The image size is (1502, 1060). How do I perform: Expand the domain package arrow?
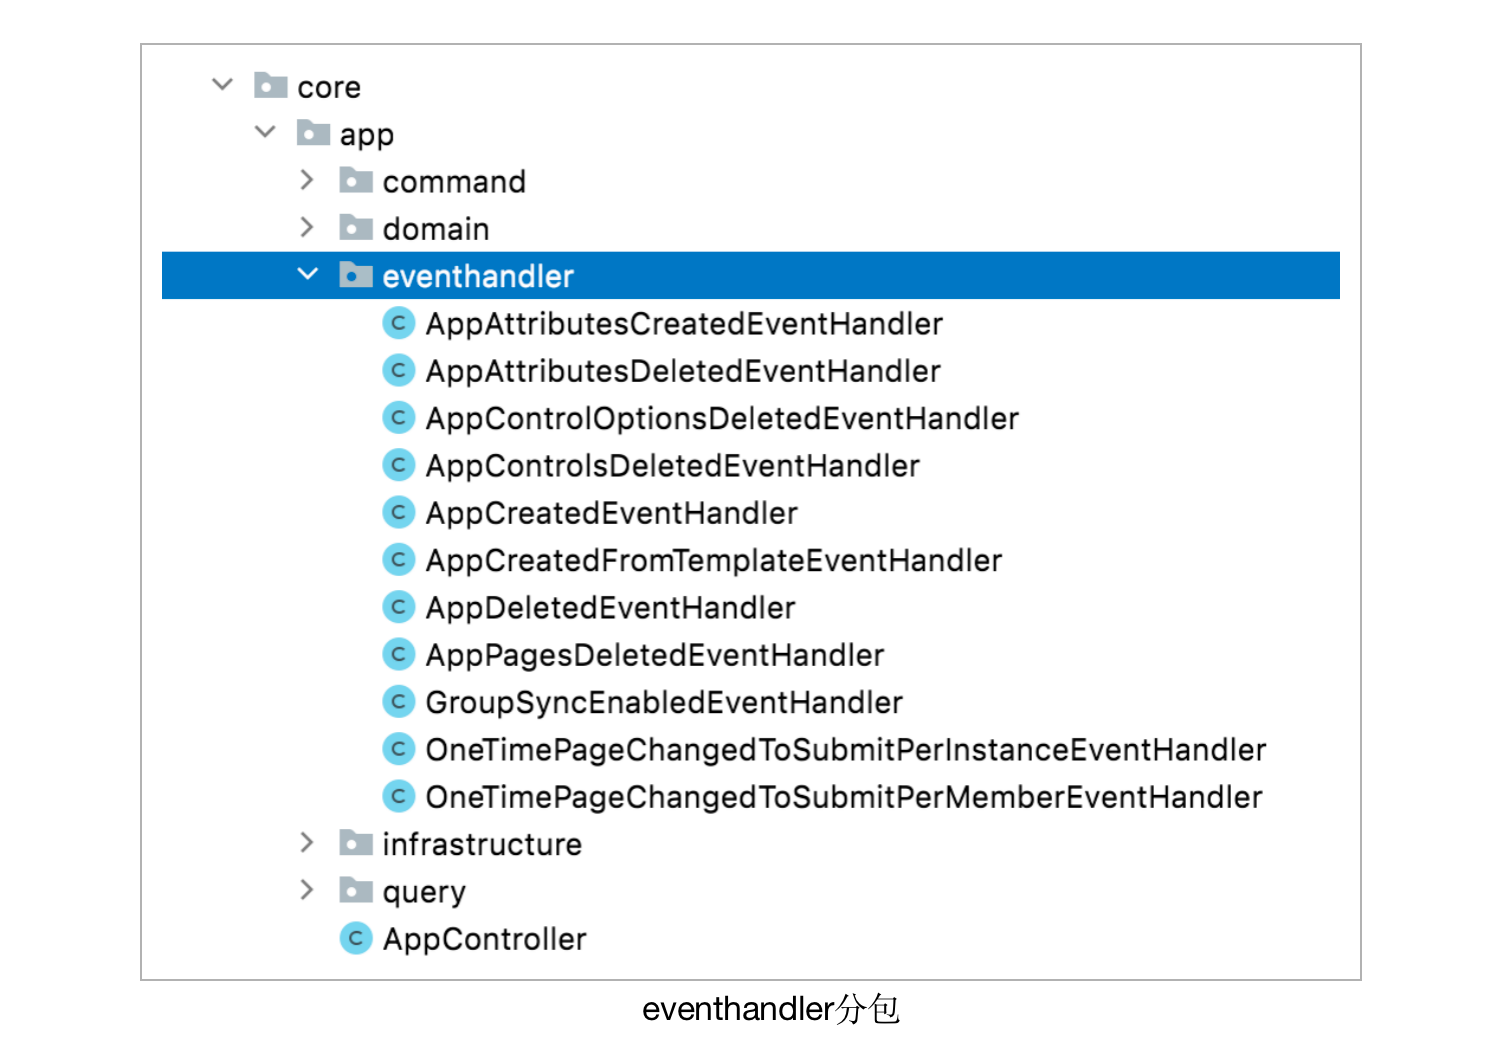point(307,228)
